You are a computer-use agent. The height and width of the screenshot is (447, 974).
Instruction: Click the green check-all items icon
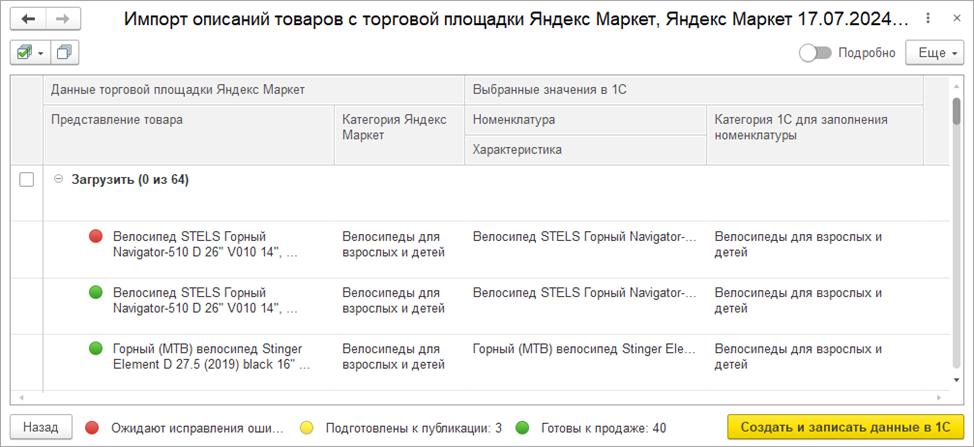pos(24,53)
